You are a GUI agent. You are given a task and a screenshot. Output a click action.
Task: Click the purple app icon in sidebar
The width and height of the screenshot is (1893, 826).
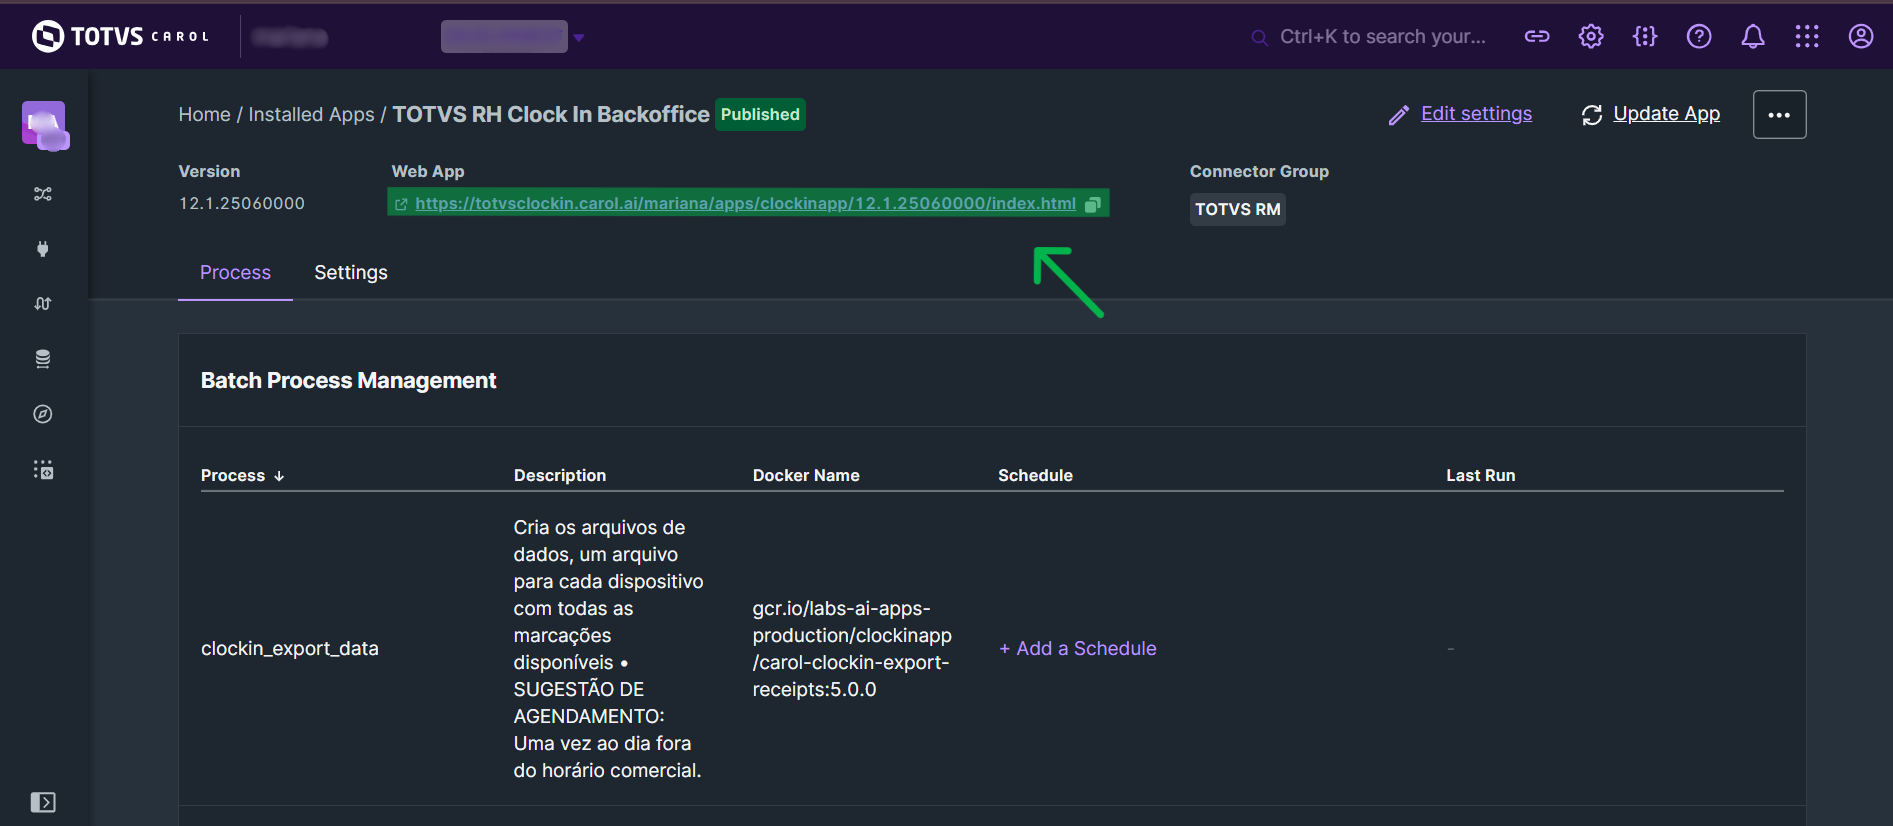44,125
